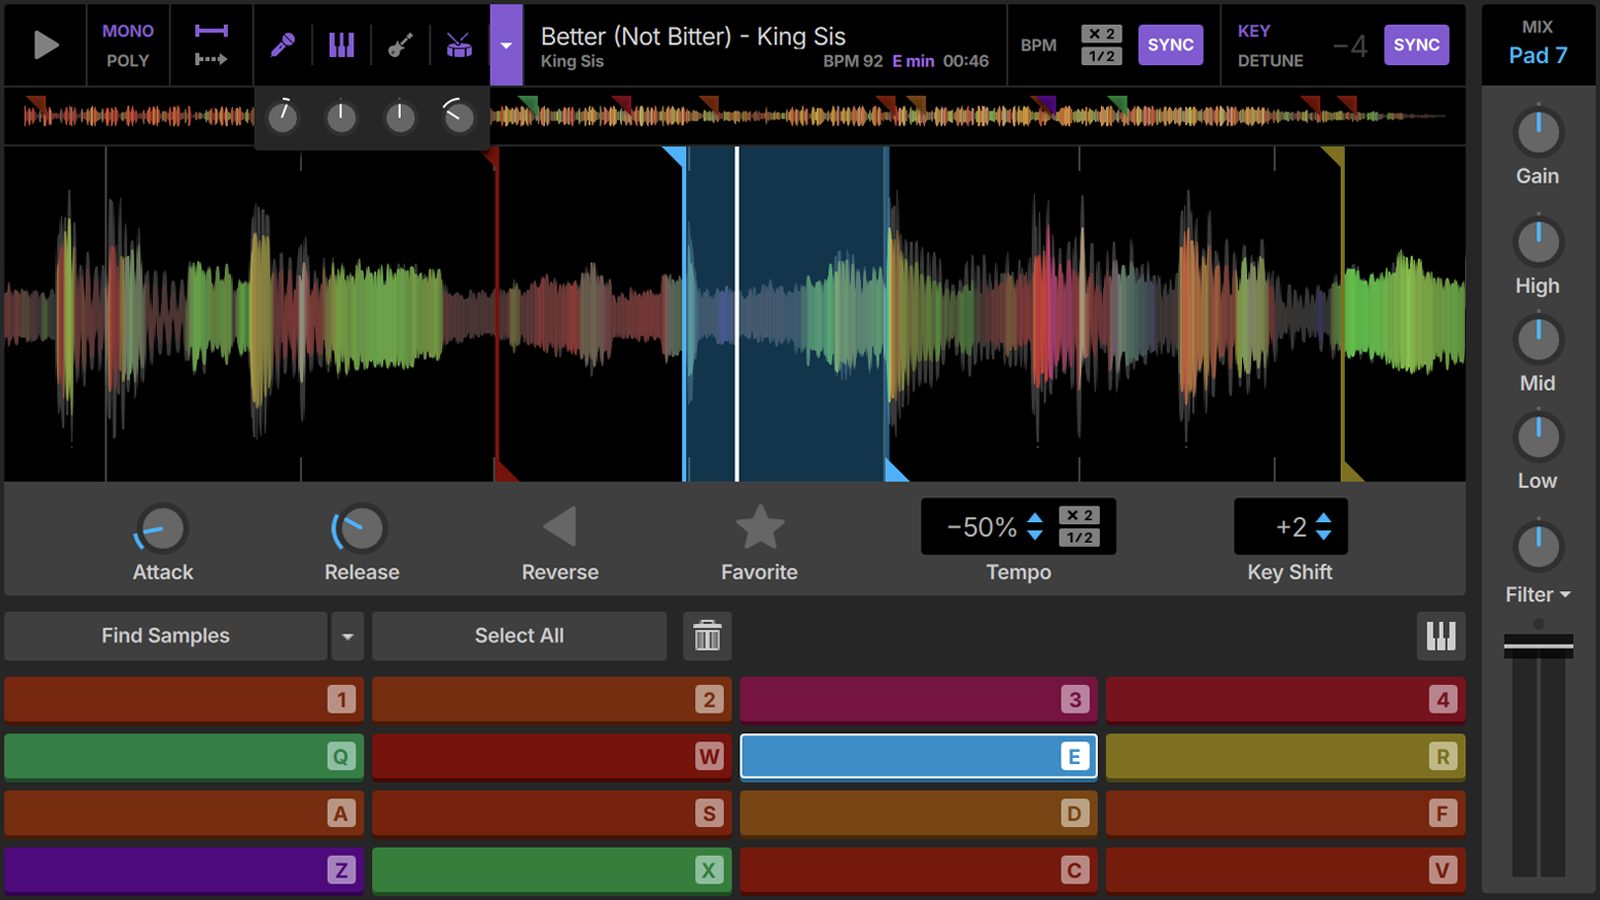The width and height of the screenshot is (1600, 900).
Task: Toggle the BPM SYNC button
Action: tap(1170, 45)
